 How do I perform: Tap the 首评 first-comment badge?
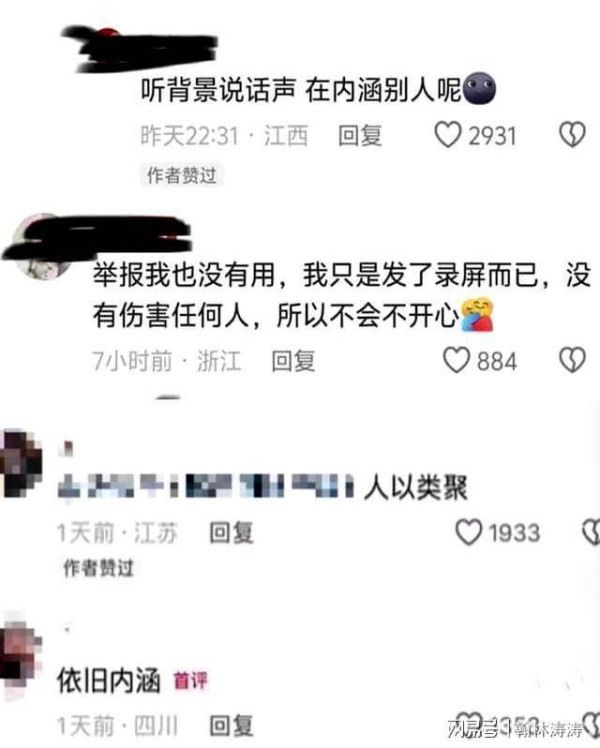190,681
